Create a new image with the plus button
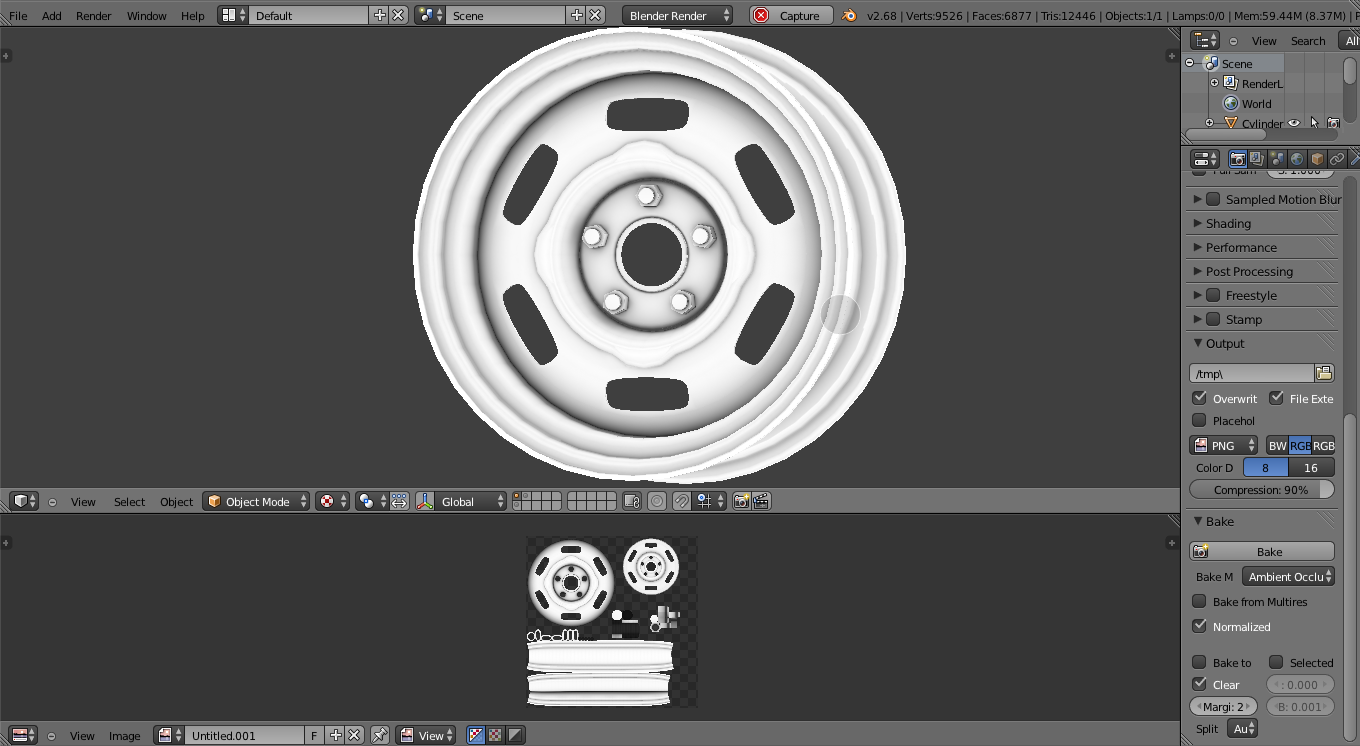The width and height of the screenshot is (1360, 746). (335, 735)
